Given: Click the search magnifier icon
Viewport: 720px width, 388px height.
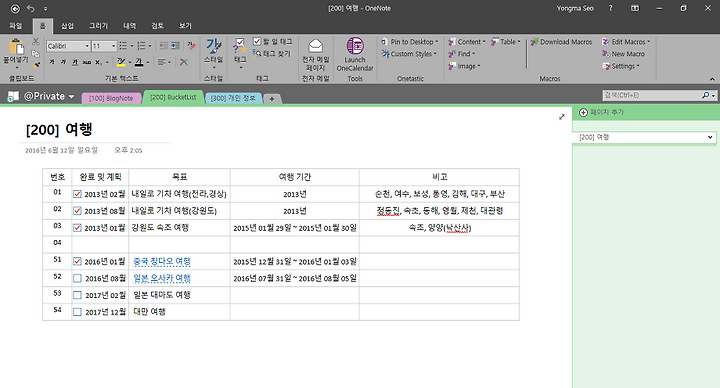Looking at the screenshot, I should pos(706,95).
